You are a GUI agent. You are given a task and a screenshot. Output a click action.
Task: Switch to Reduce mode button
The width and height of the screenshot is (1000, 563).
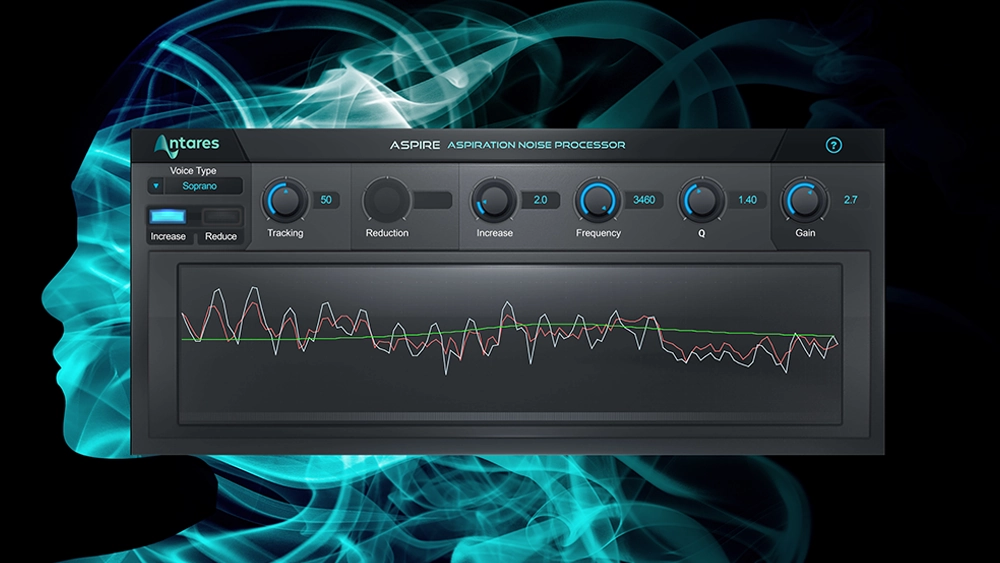click(x=221, y=217)
